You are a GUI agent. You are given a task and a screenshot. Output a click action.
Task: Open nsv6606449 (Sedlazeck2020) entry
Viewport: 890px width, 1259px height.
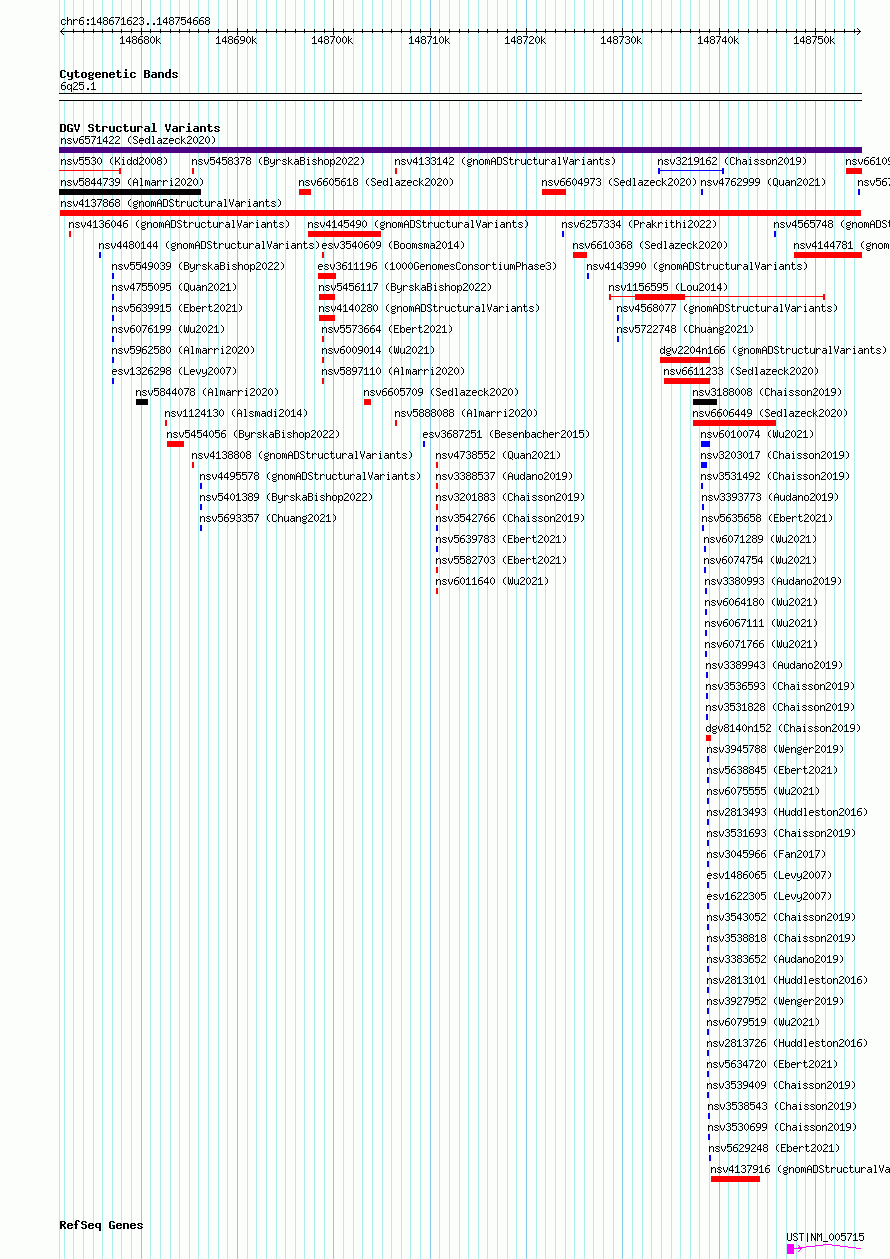click(x=770, y=413)
